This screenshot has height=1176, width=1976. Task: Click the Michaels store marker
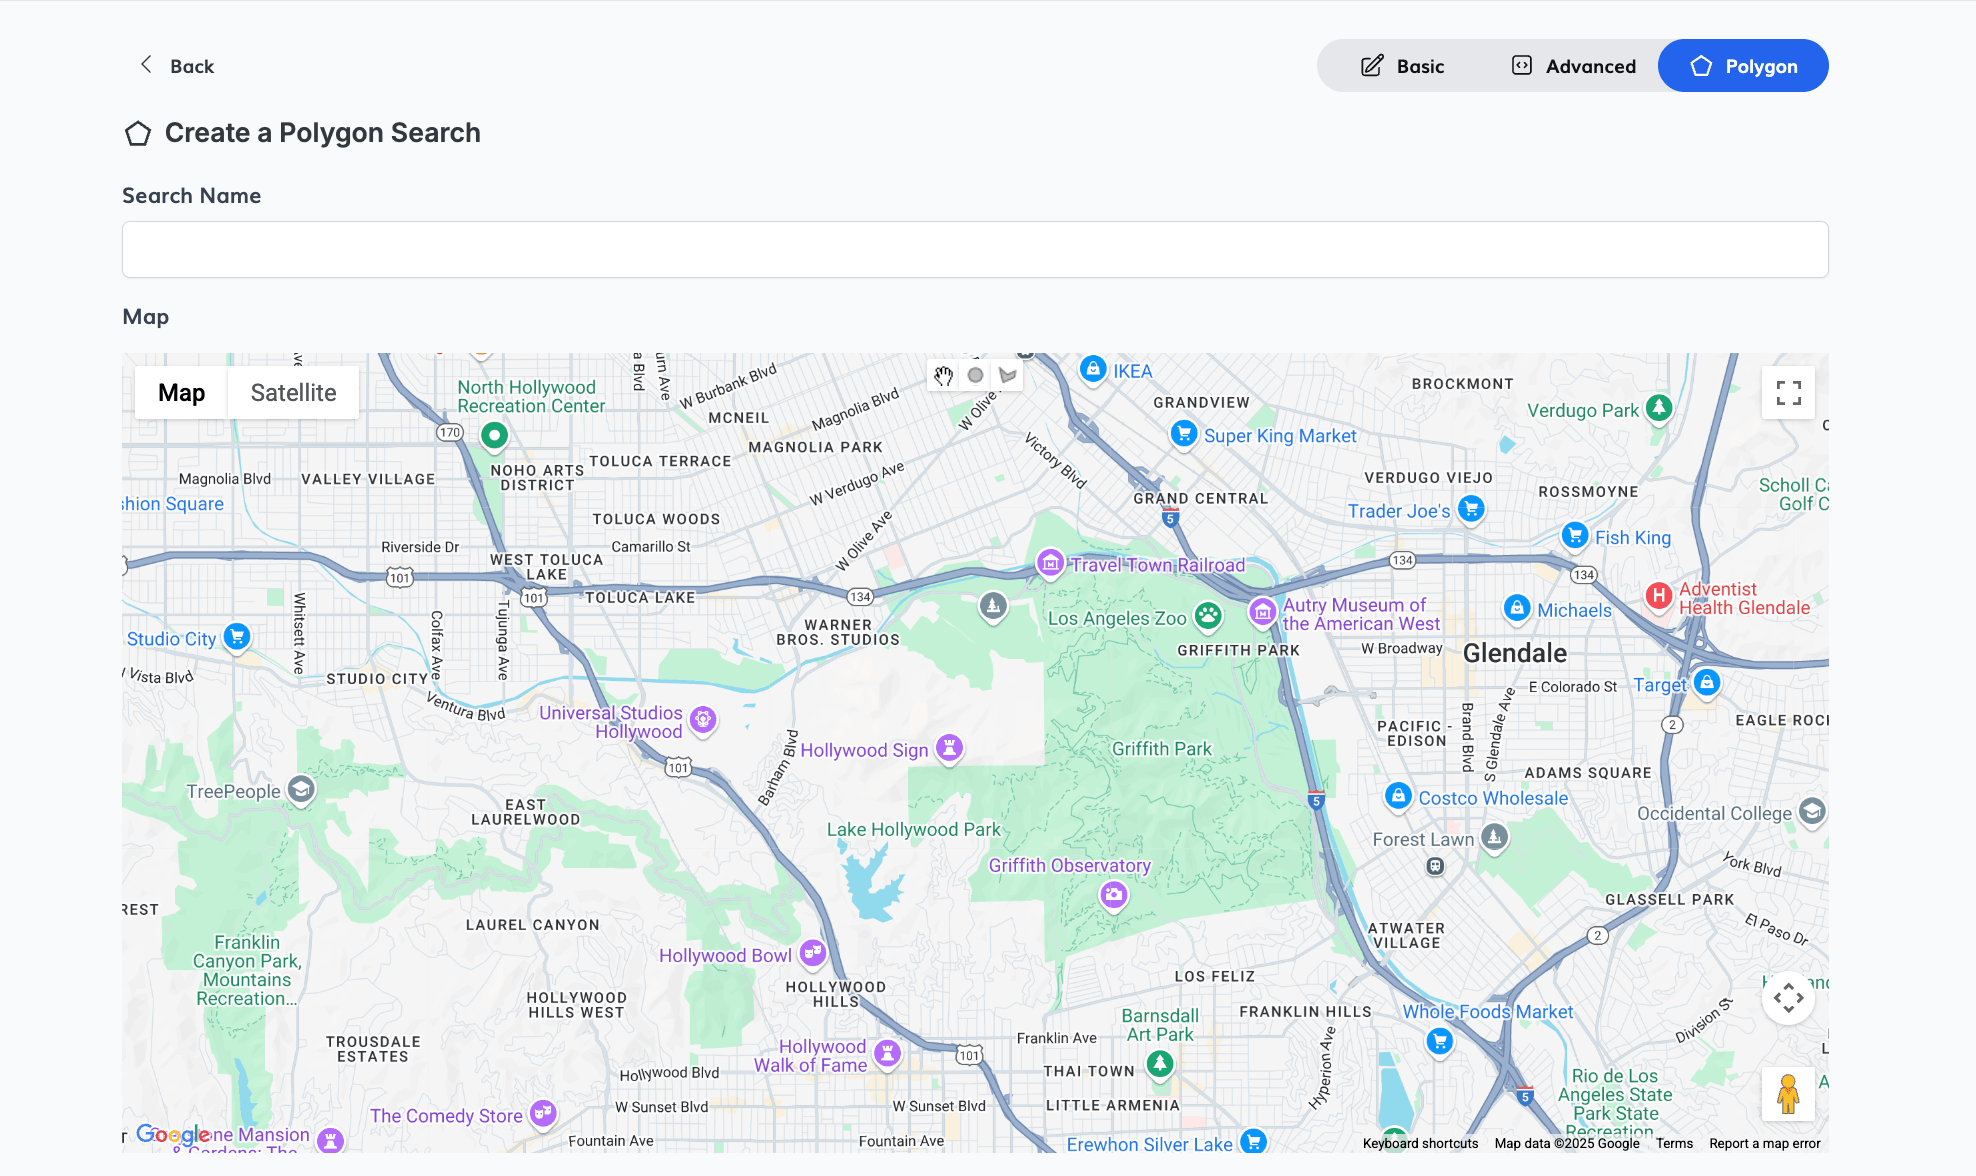click(x=1517, y=608)
